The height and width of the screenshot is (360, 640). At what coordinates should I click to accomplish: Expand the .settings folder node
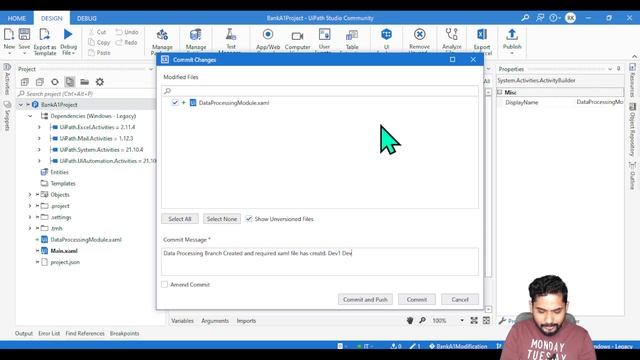tap(30, 217)
